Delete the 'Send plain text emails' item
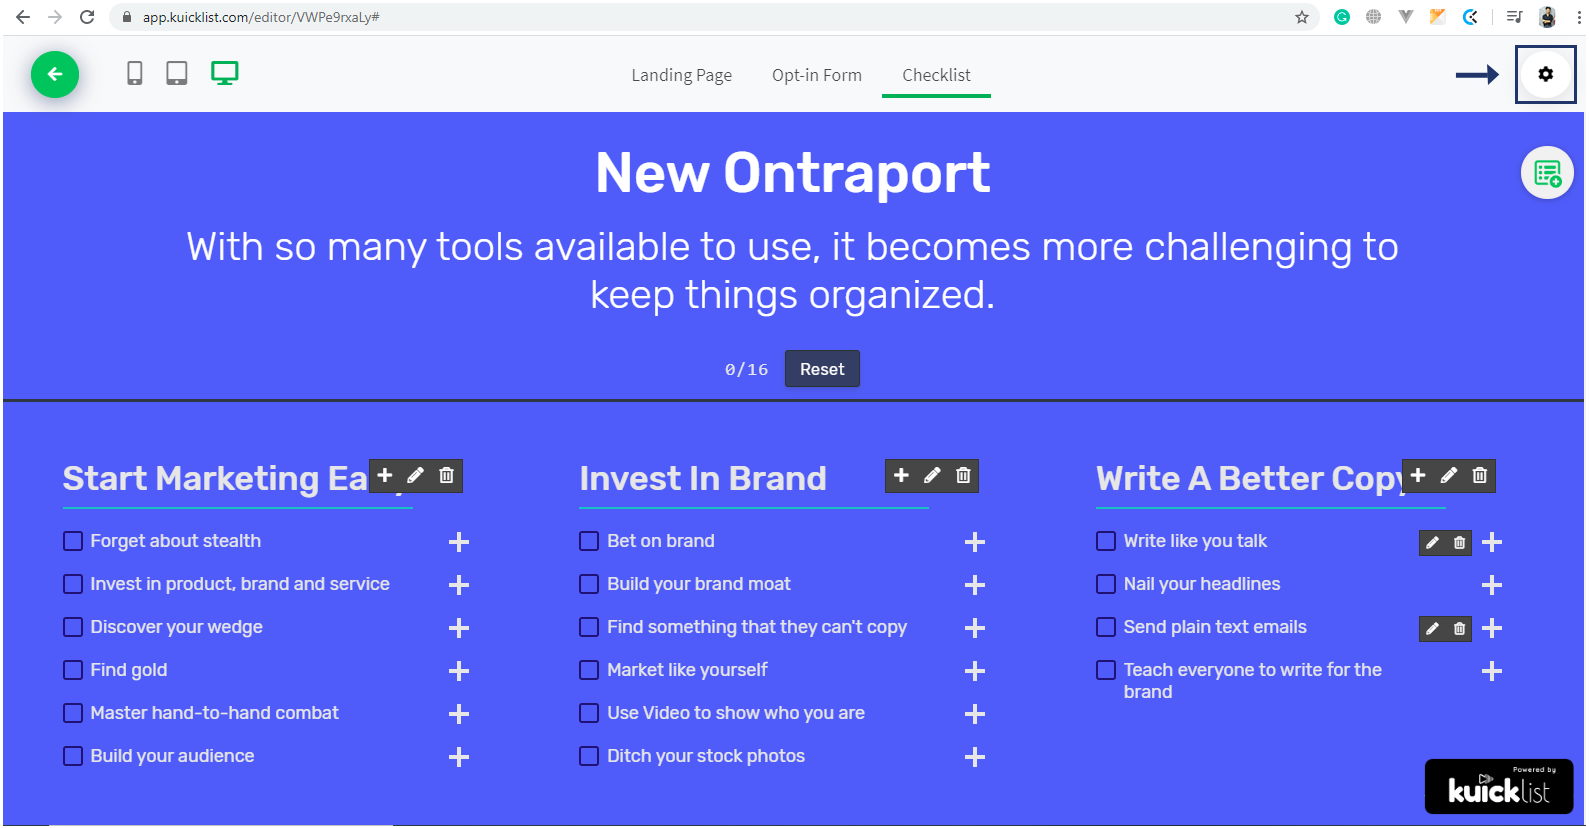The height and width of the screenshot is (828, 1589). point(1460,629)
